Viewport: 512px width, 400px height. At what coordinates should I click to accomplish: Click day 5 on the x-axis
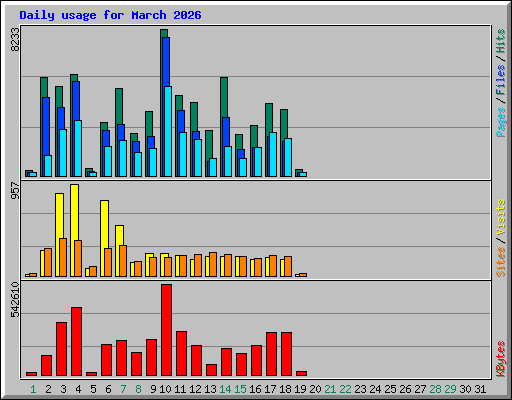(x=93, y=389)
